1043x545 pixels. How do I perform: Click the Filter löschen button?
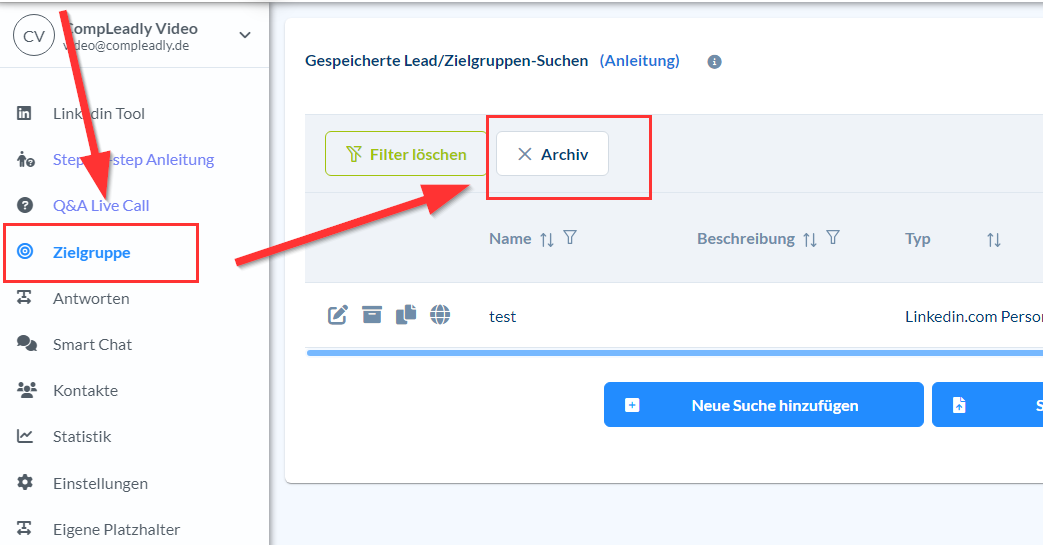tap(406, 155)
